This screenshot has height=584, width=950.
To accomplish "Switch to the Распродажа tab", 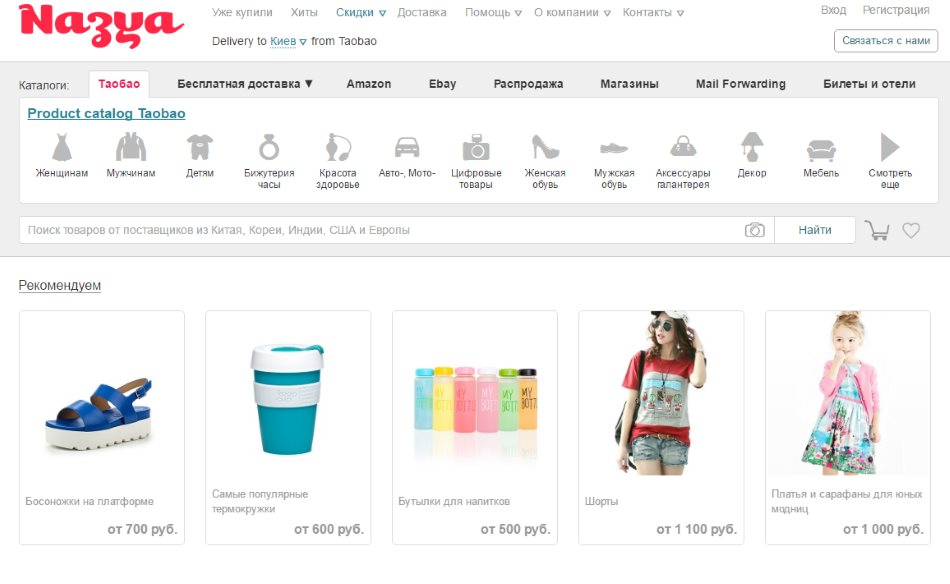I will point(528,84).
